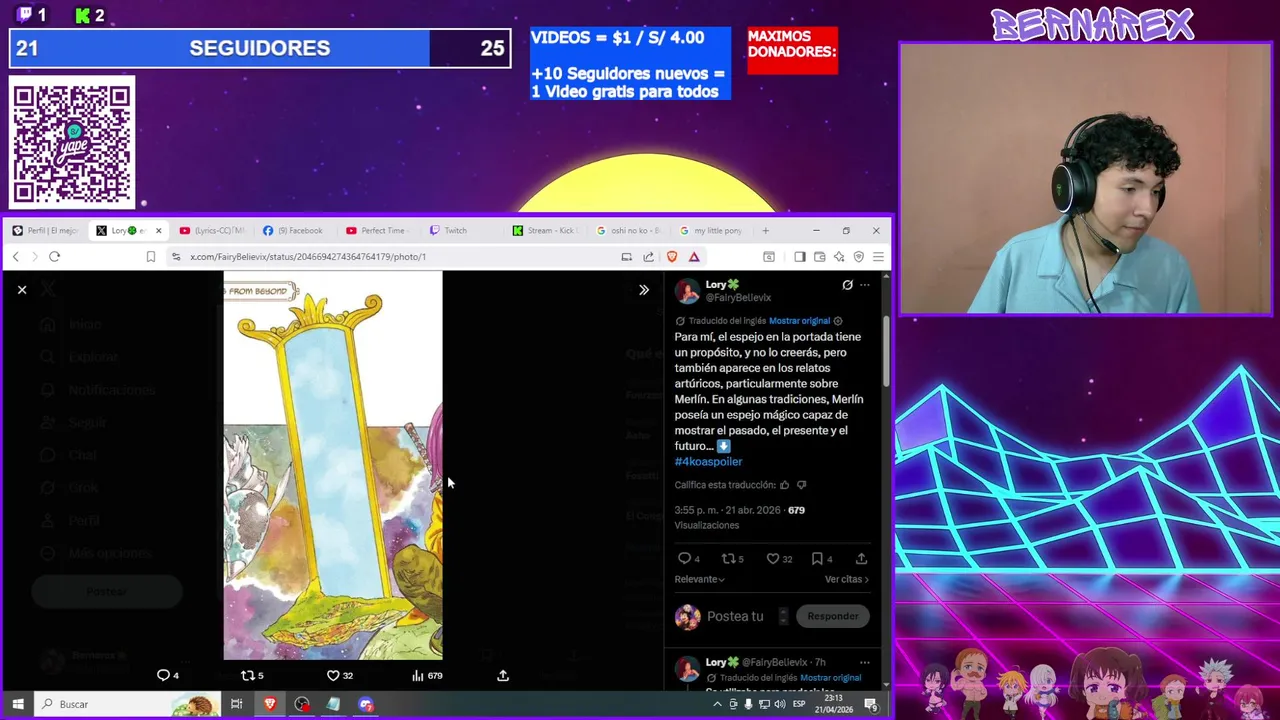
Task: Open the three-dot more menu on Lory's post
Action: [x=865, y=285]
